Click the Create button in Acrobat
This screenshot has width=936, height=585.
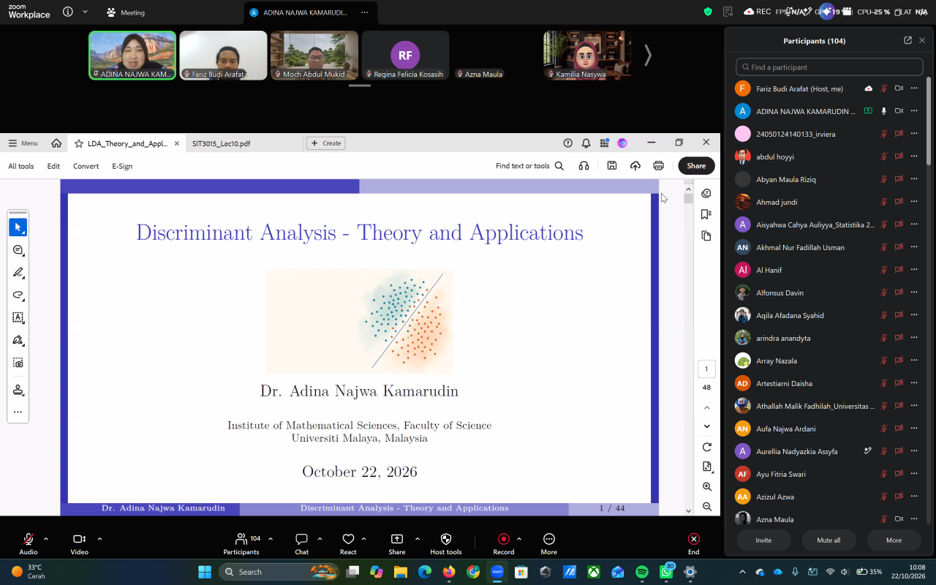326,143
